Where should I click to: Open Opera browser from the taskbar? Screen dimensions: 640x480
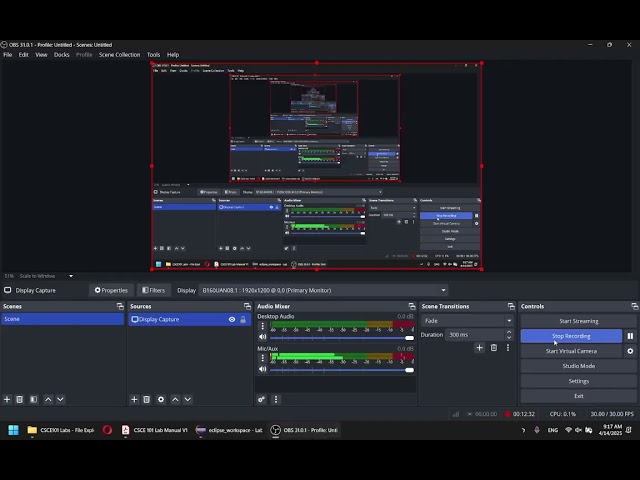point(107,430)
